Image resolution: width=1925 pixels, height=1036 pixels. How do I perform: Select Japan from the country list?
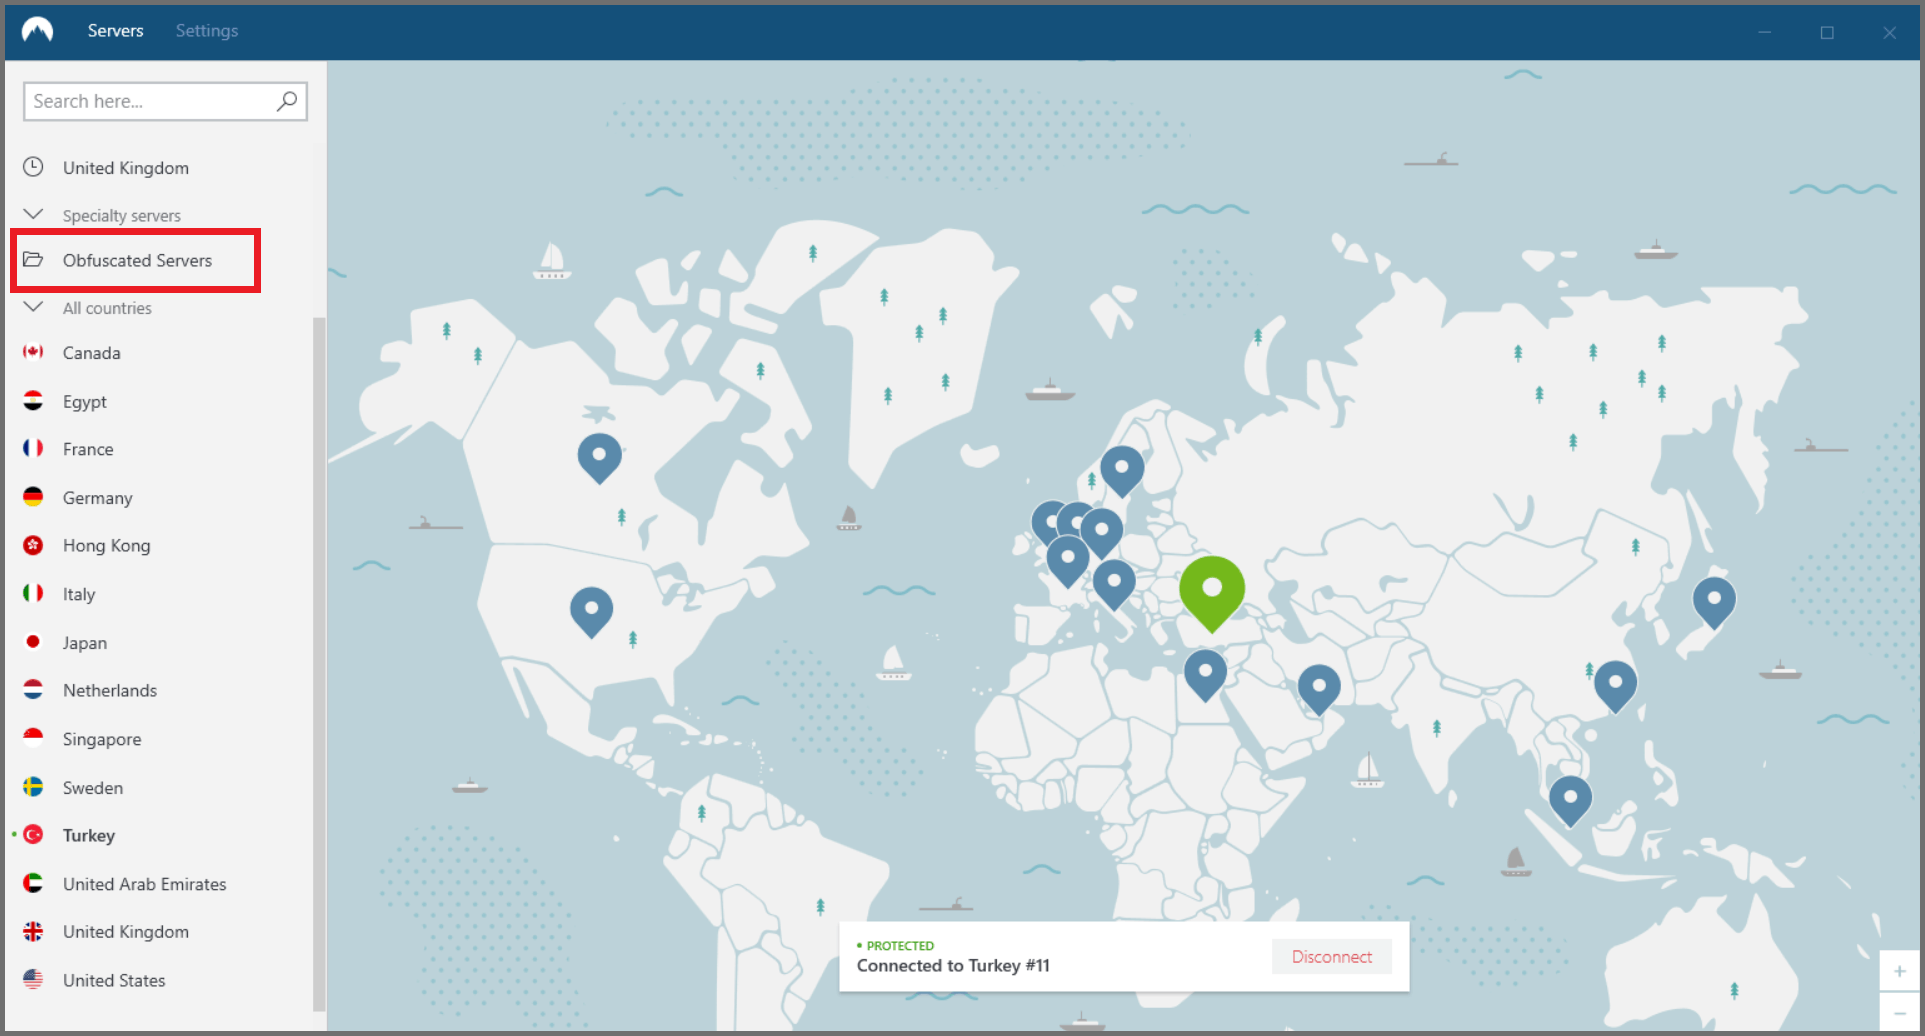(x=84, y=643)
